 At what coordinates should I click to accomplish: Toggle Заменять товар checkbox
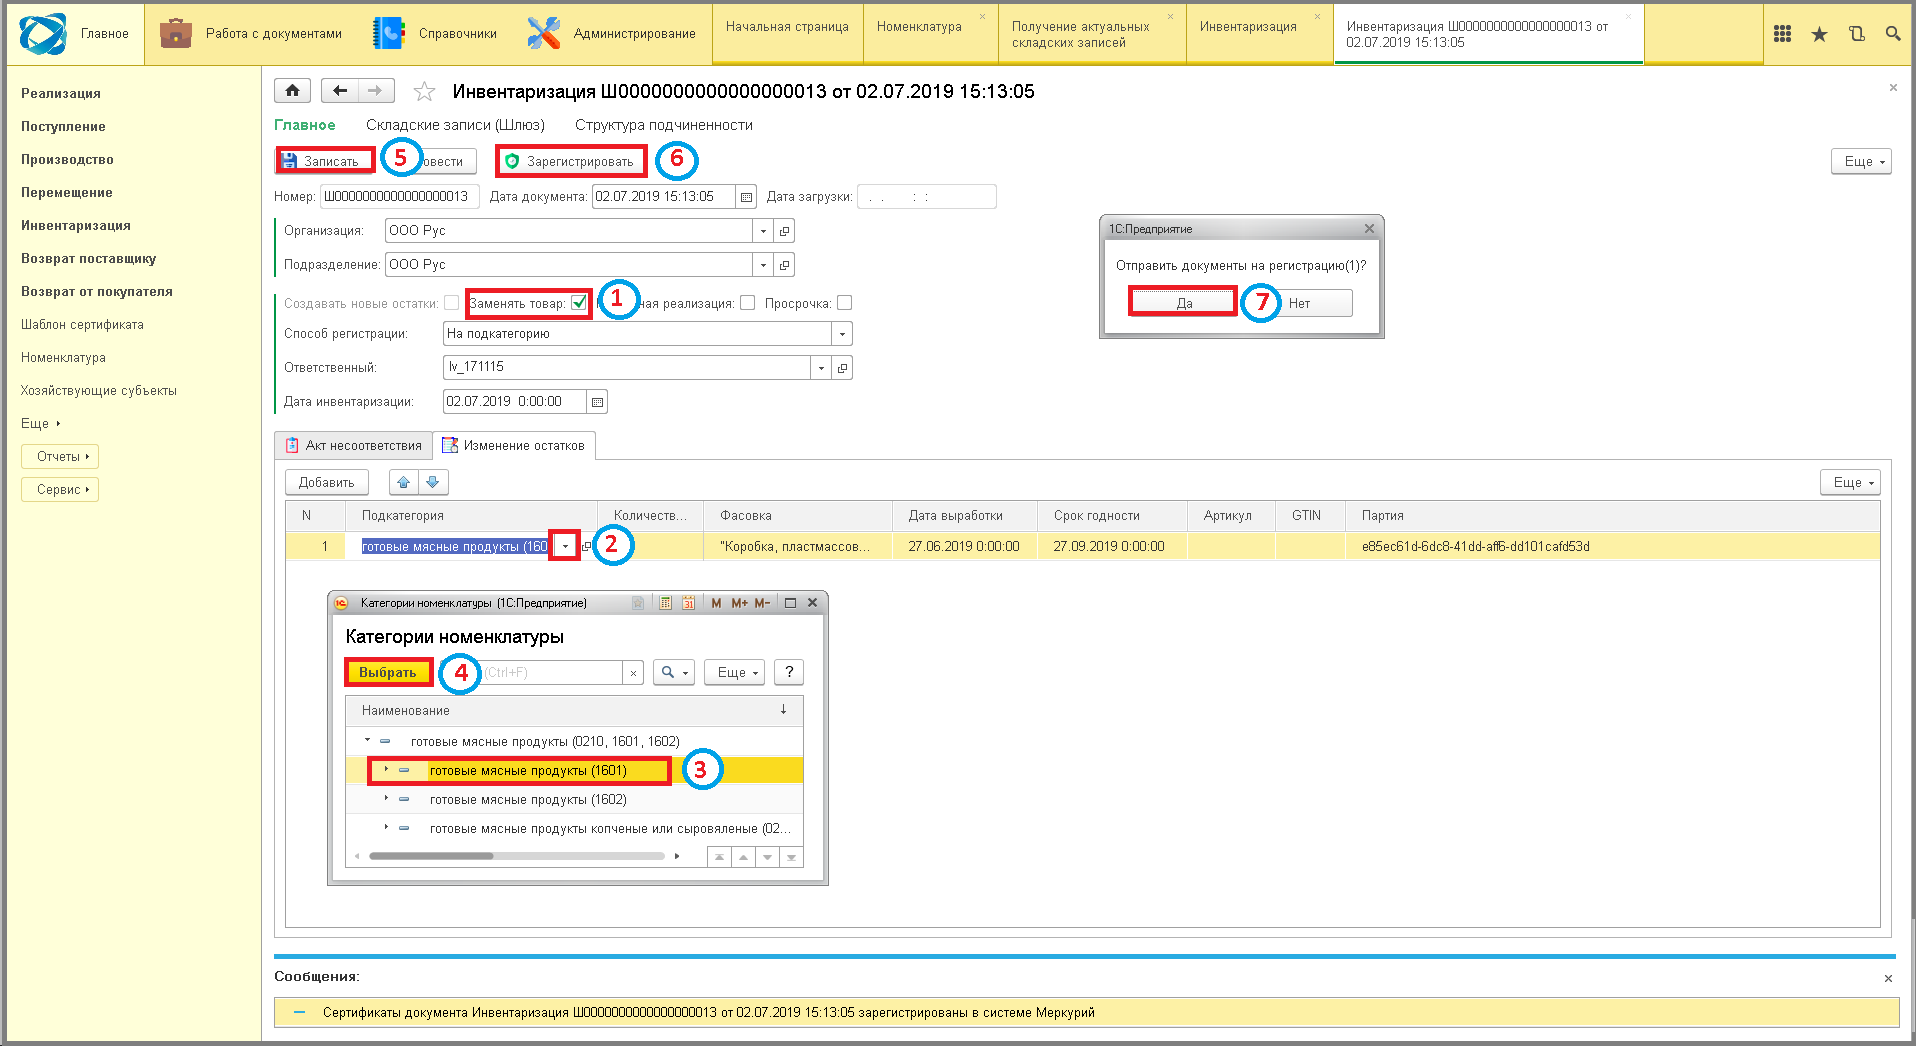pos(579,303)
